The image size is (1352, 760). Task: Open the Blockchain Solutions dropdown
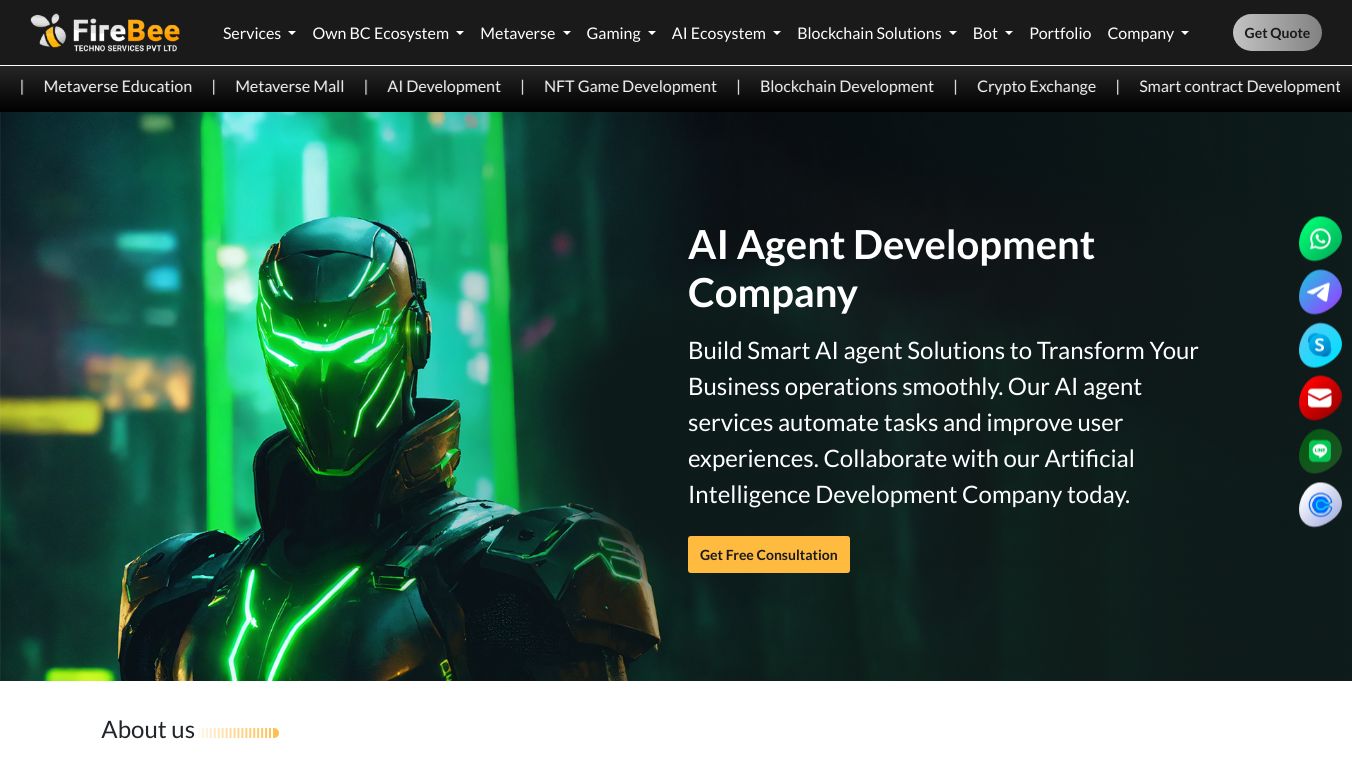coord(877,33)
